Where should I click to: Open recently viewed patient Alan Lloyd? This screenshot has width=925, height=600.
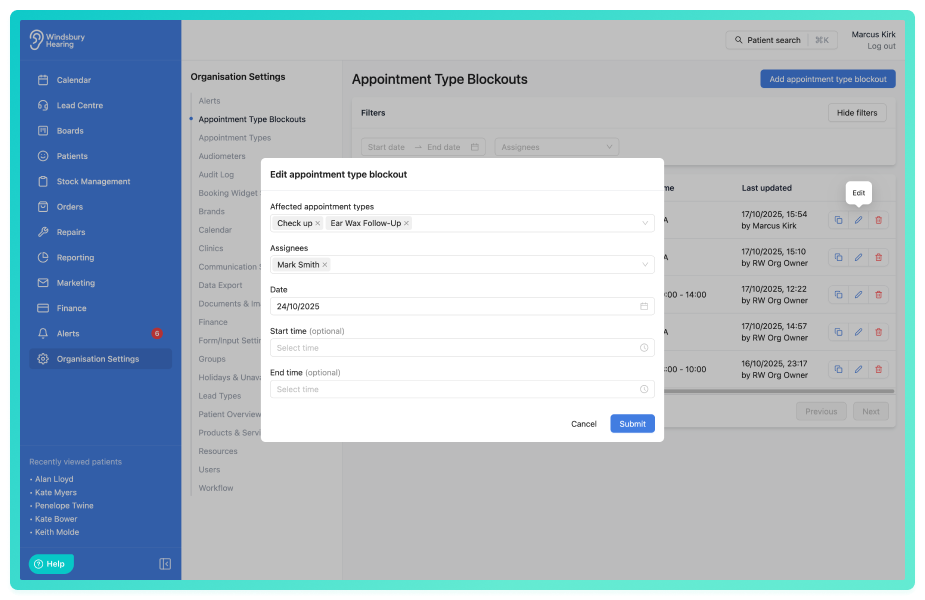click(54, 480)
